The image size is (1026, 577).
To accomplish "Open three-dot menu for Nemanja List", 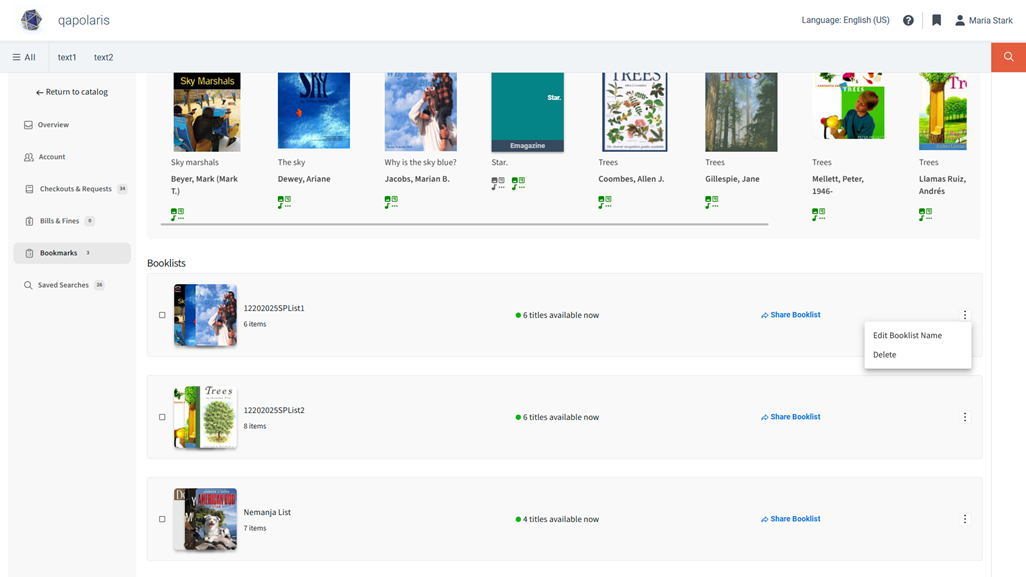I will 964,519.
